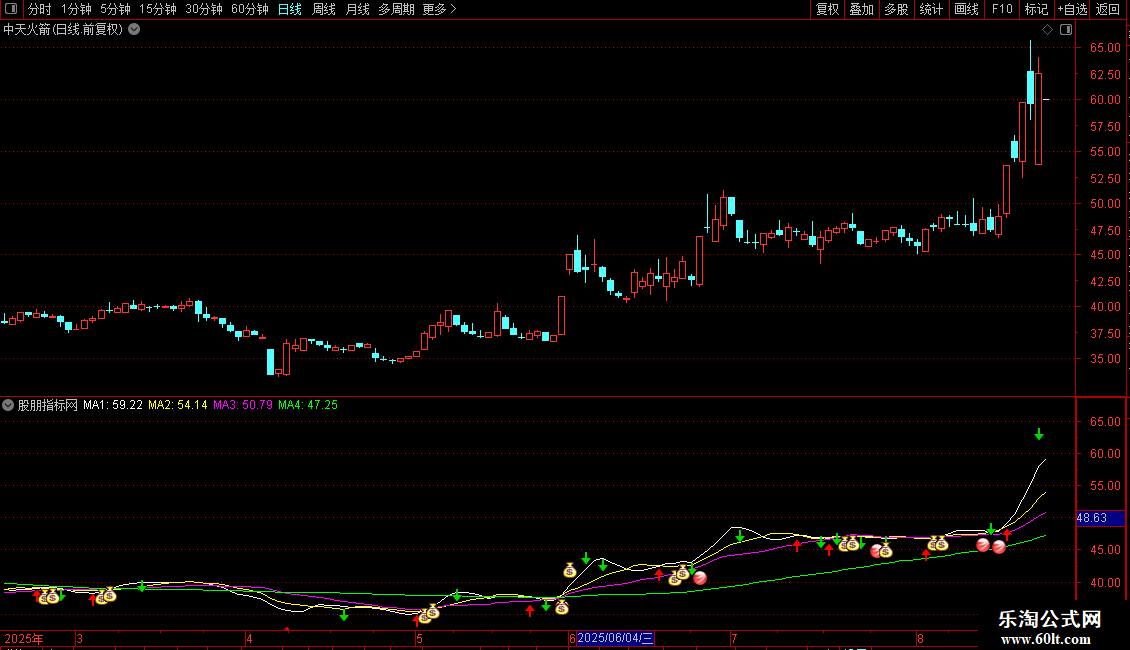Click the green down arrow above the MA1 peak

1038,434
